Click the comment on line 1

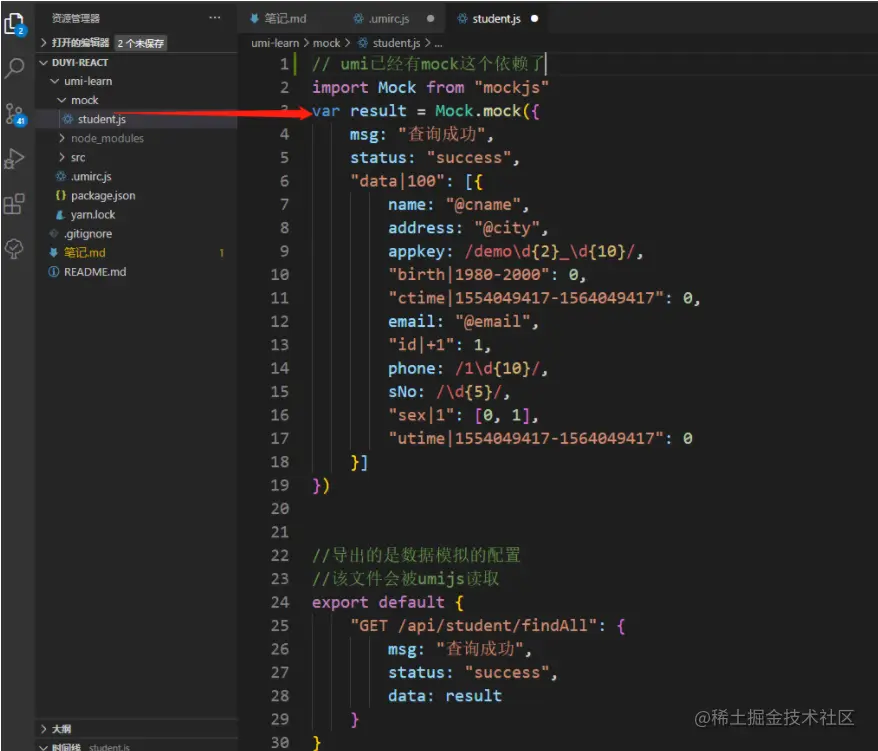428,64
